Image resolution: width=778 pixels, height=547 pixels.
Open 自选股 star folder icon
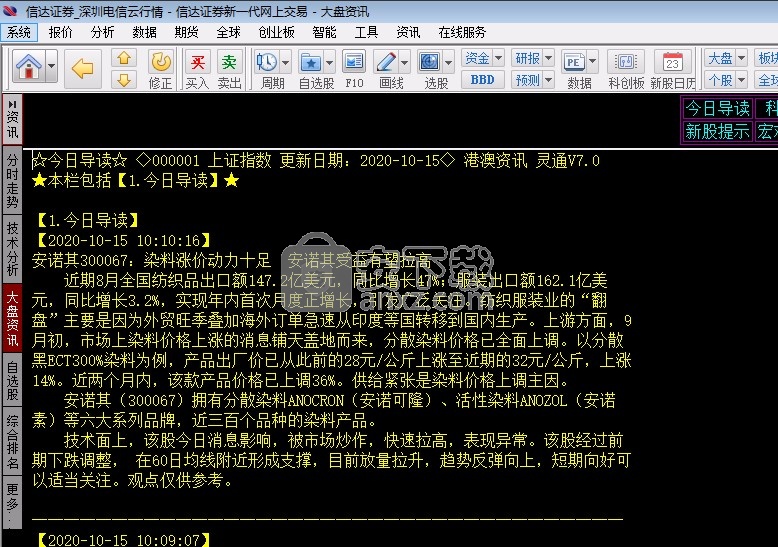(x=311, y=63)
